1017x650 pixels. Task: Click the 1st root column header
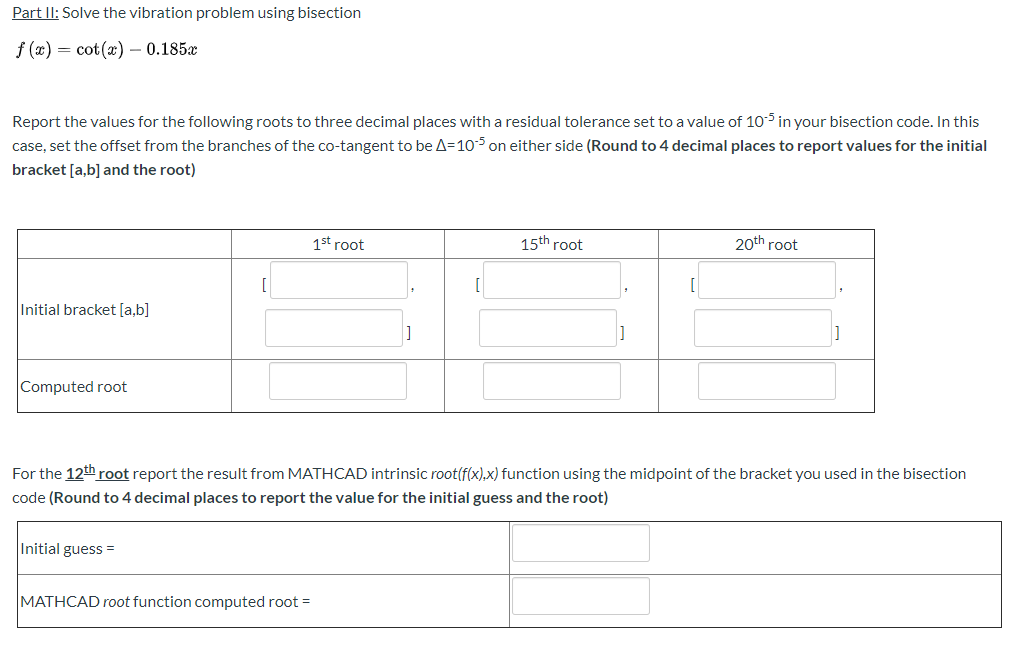point(337,243)
